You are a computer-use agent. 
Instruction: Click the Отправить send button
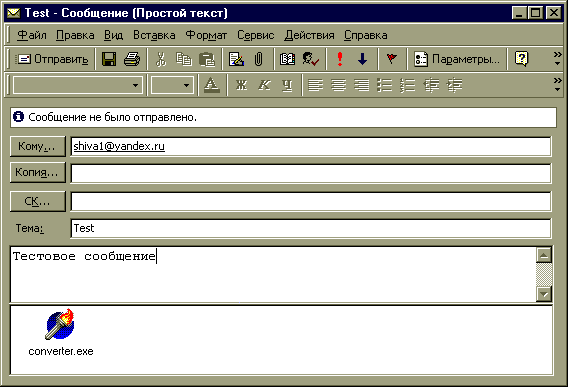[x=52, y=59]
